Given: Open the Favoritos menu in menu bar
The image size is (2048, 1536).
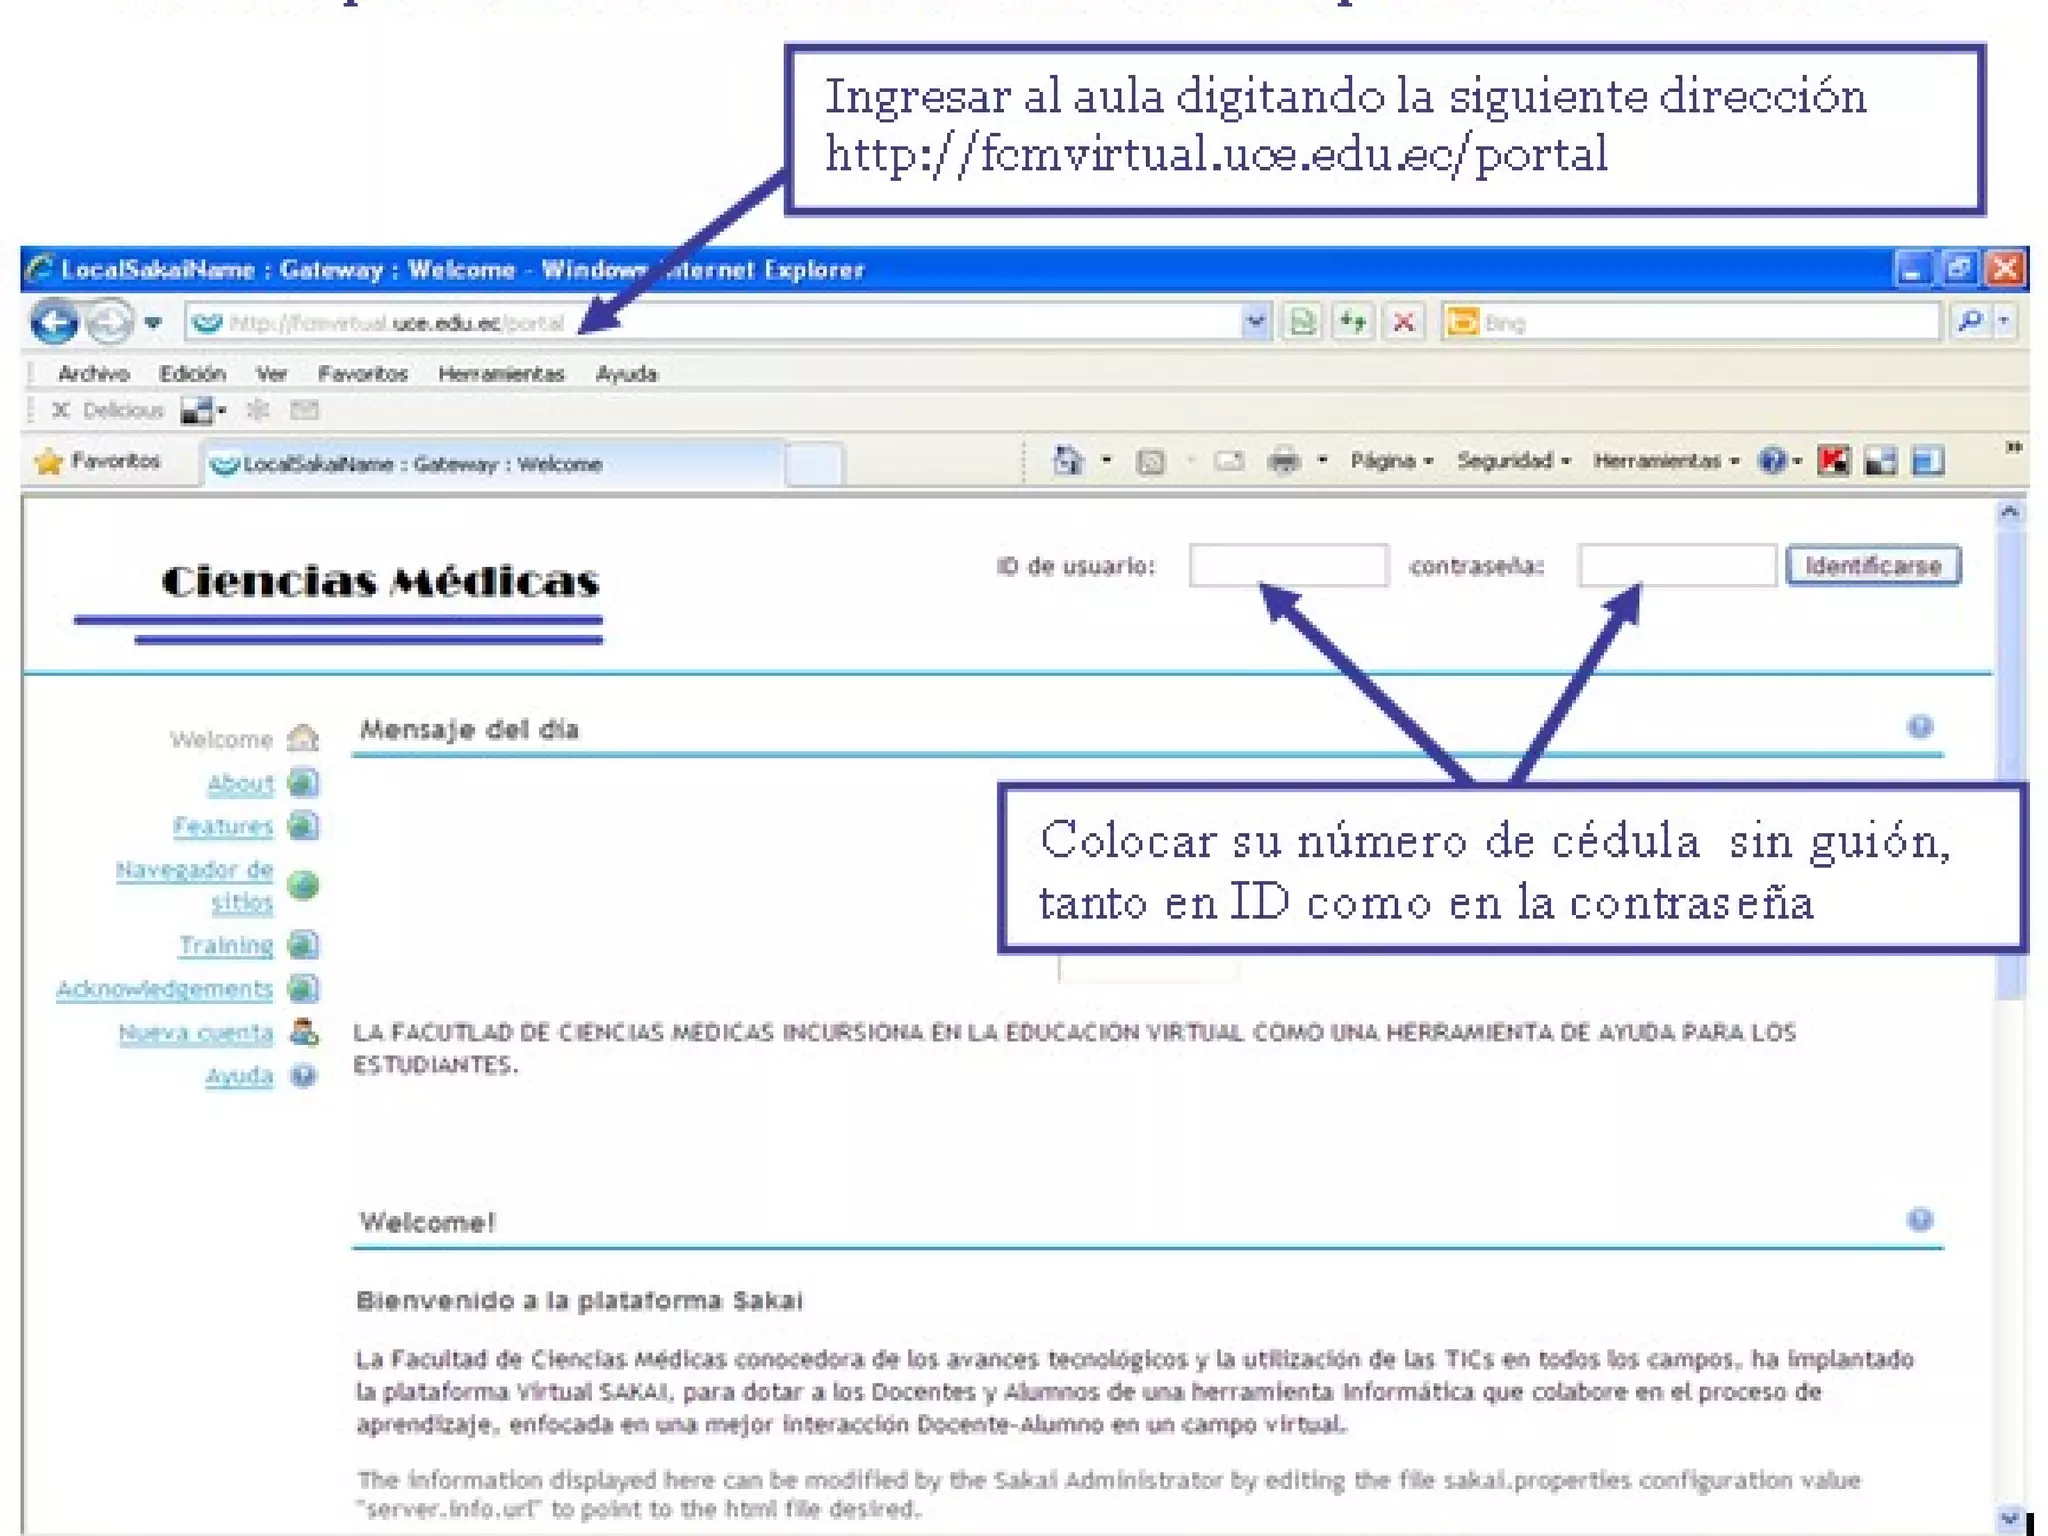Looking at the screenshot, I should (x=362, y=374).
